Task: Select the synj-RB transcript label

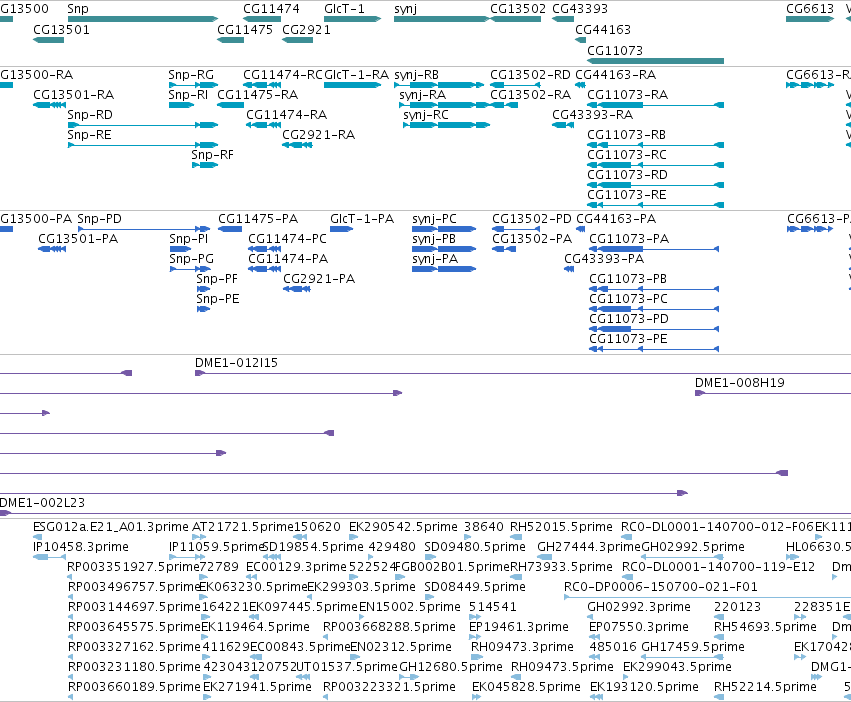Action: [416, 75]
